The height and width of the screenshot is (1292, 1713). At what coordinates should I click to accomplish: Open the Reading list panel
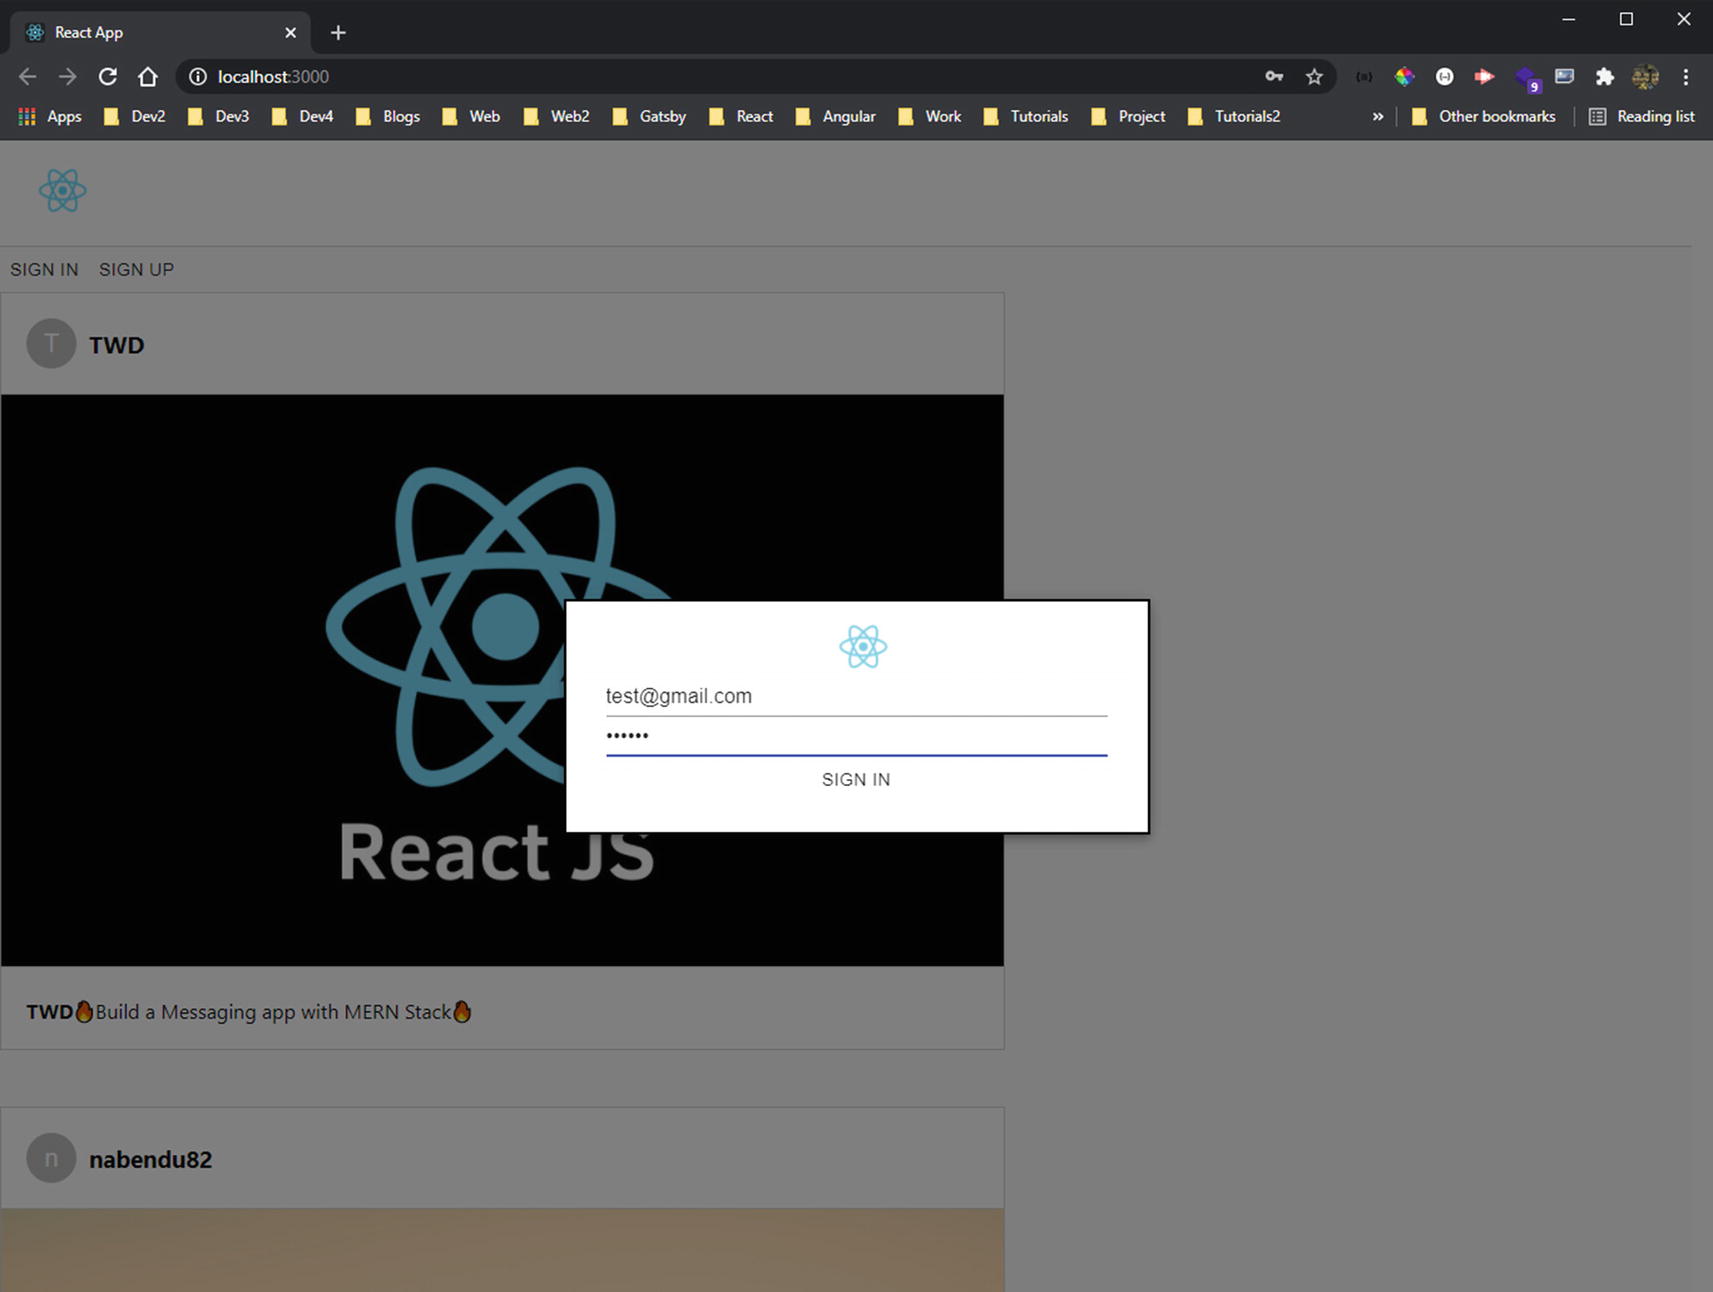coord(1642,117)
